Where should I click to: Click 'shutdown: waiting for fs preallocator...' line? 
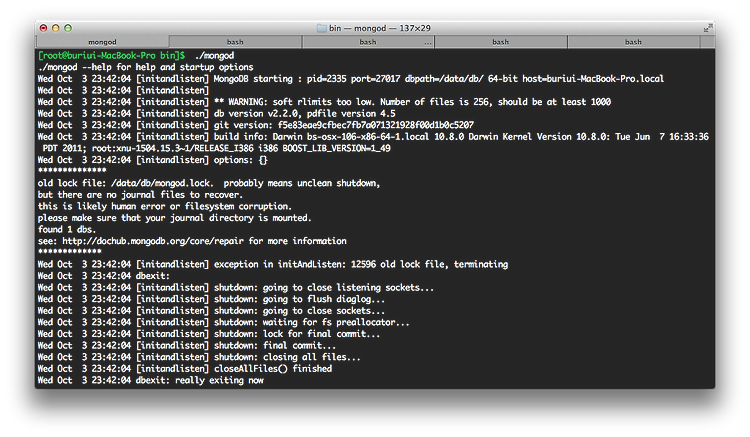coord(223,322)
